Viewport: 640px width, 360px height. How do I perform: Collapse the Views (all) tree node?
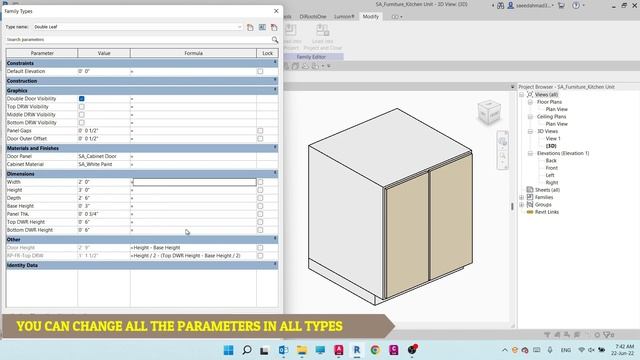coord(522,95)
